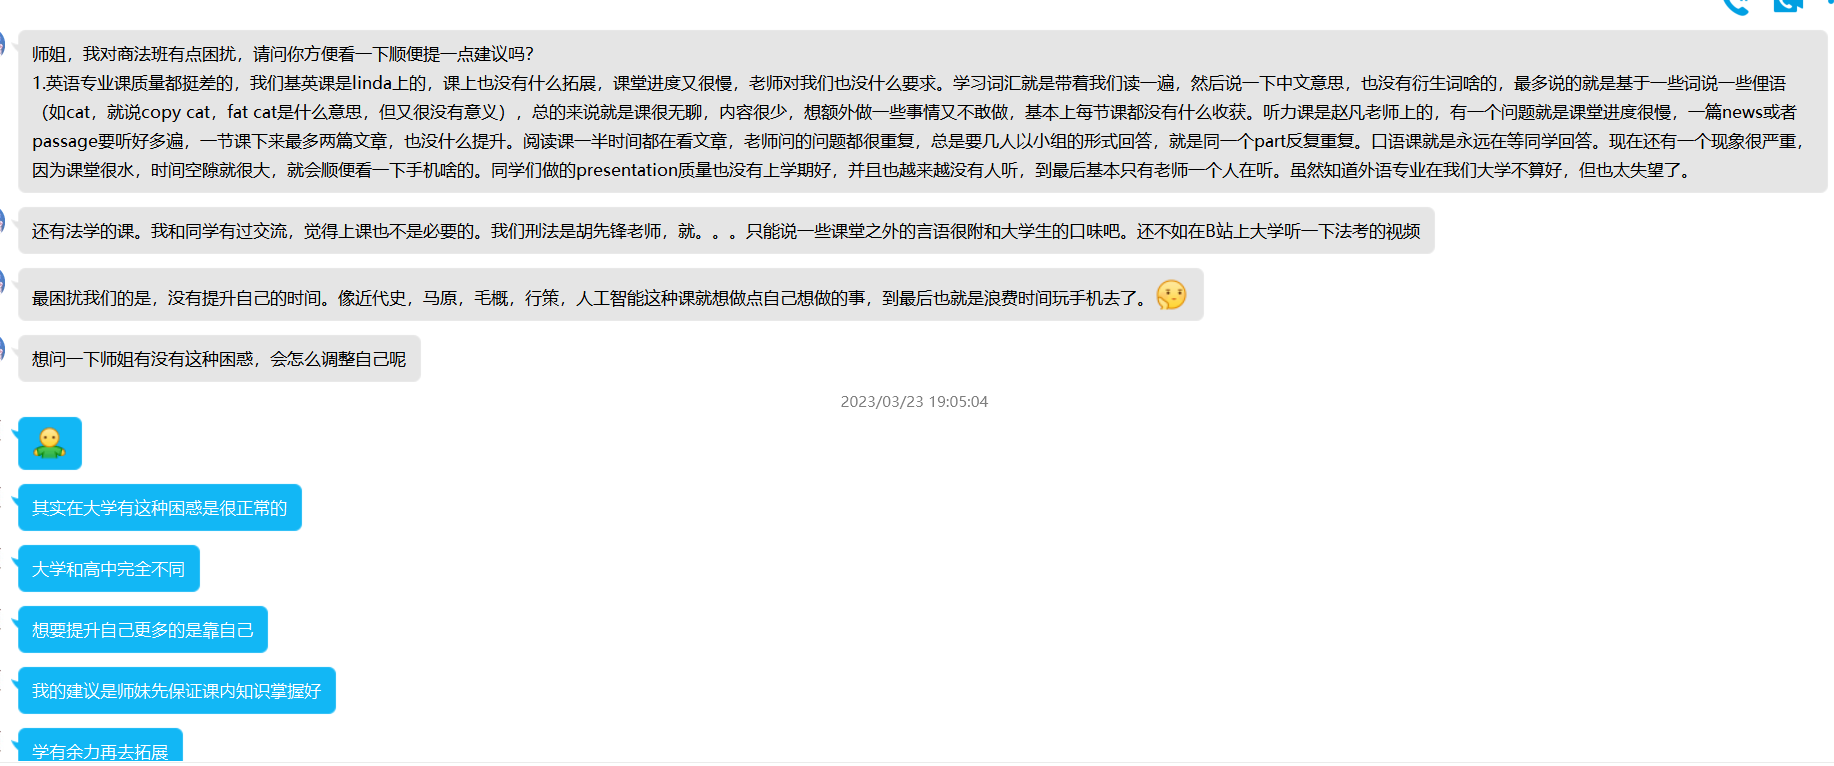
Task: Select the reply 想要提升自己更多的是靠自己
Action: (142, 630)
